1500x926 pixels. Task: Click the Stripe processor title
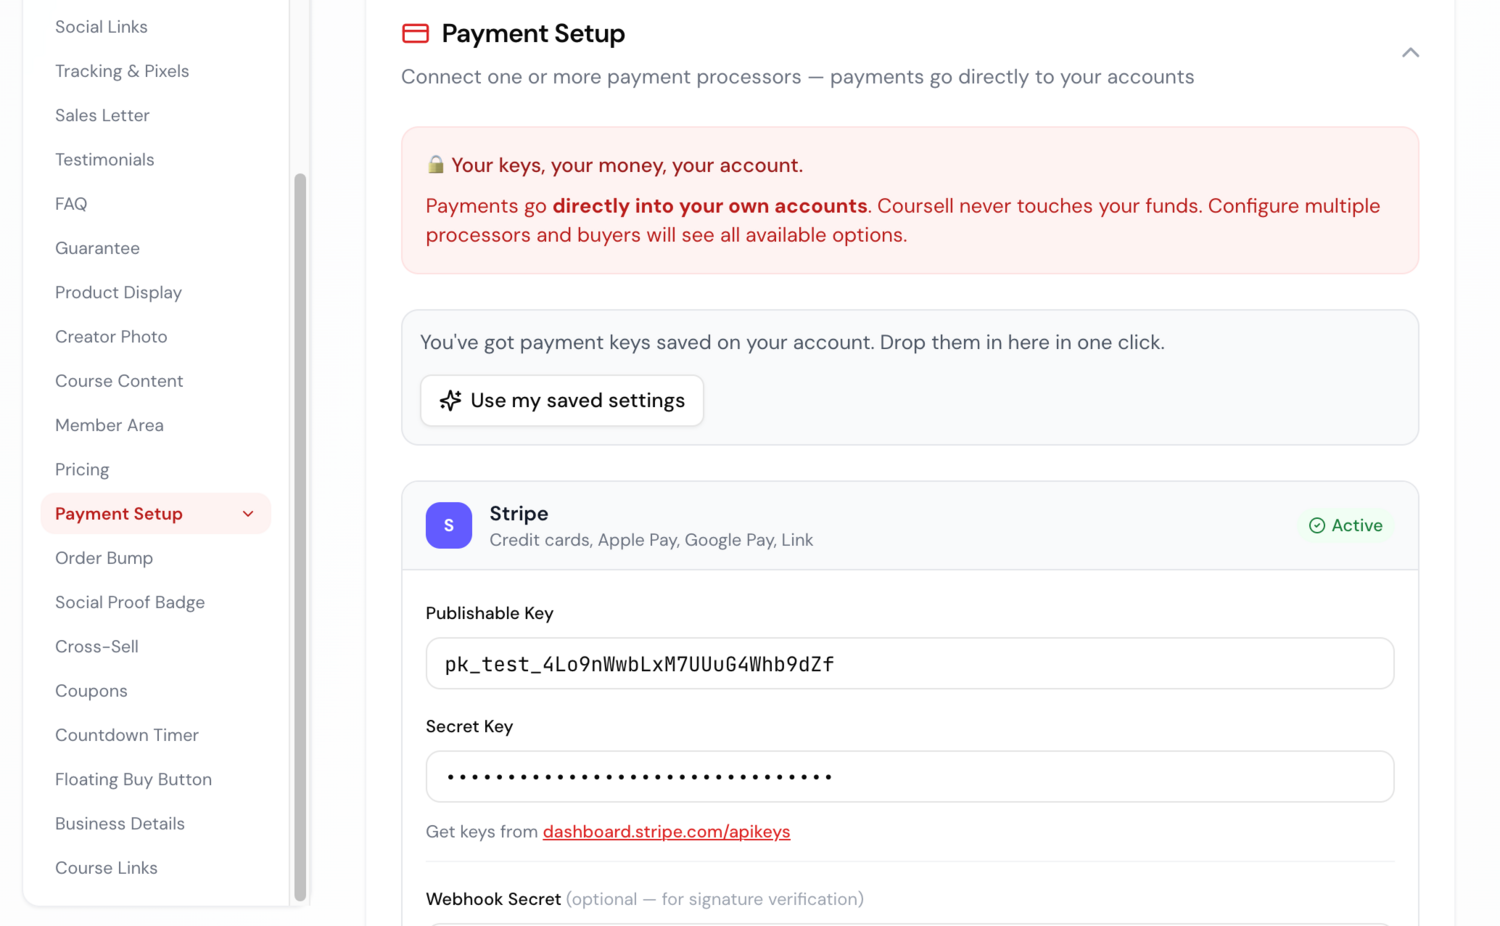519,513
